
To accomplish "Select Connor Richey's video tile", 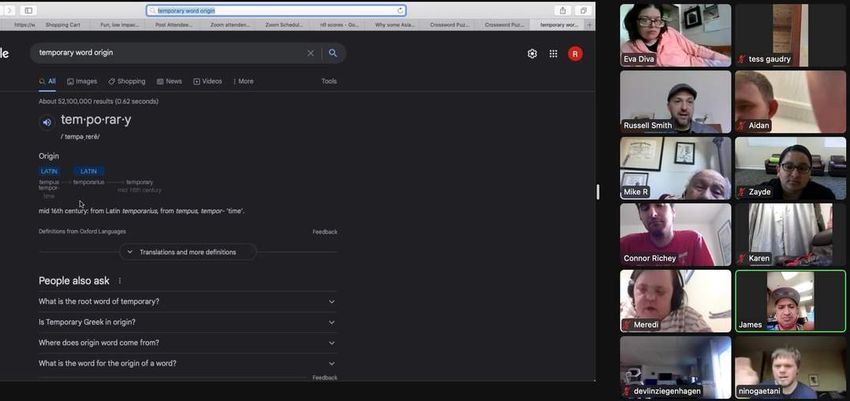I will 675,235.
